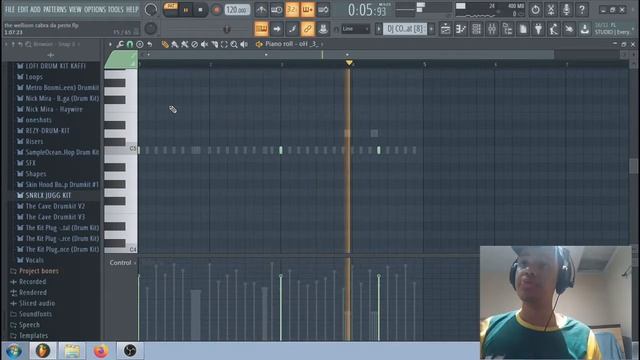Screen dimensions: 640x360
Task: Open the Playlist view
Action: coord(445,29)
